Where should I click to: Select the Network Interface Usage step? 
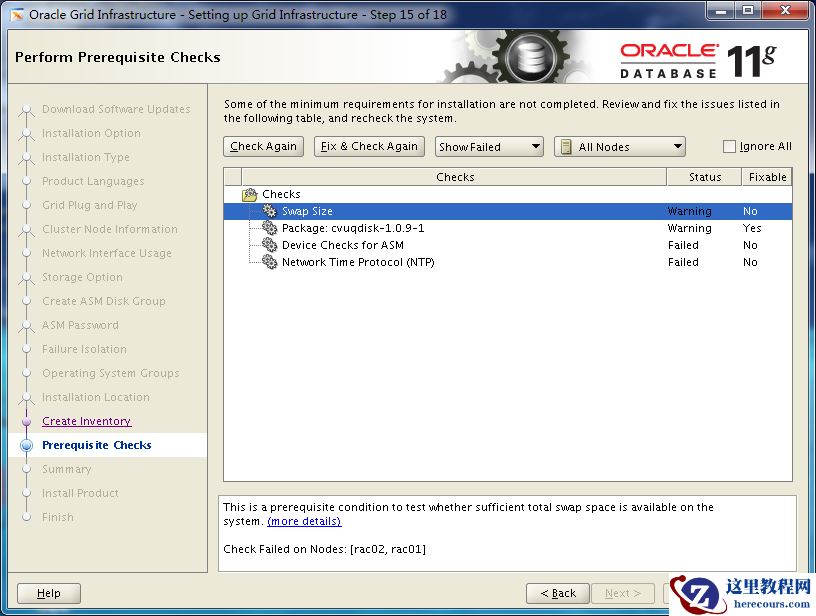tap(107, 253)
